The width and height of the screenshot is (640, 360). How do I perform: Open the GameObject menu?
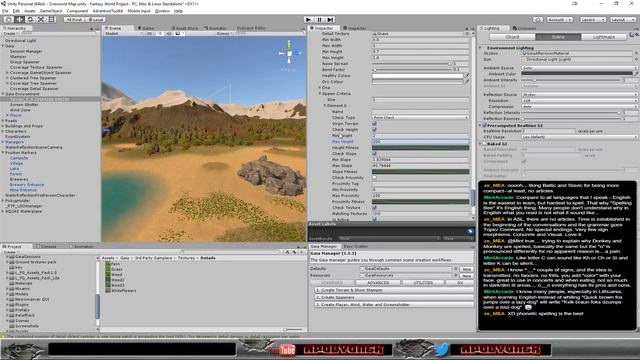(x=51, y=11)
